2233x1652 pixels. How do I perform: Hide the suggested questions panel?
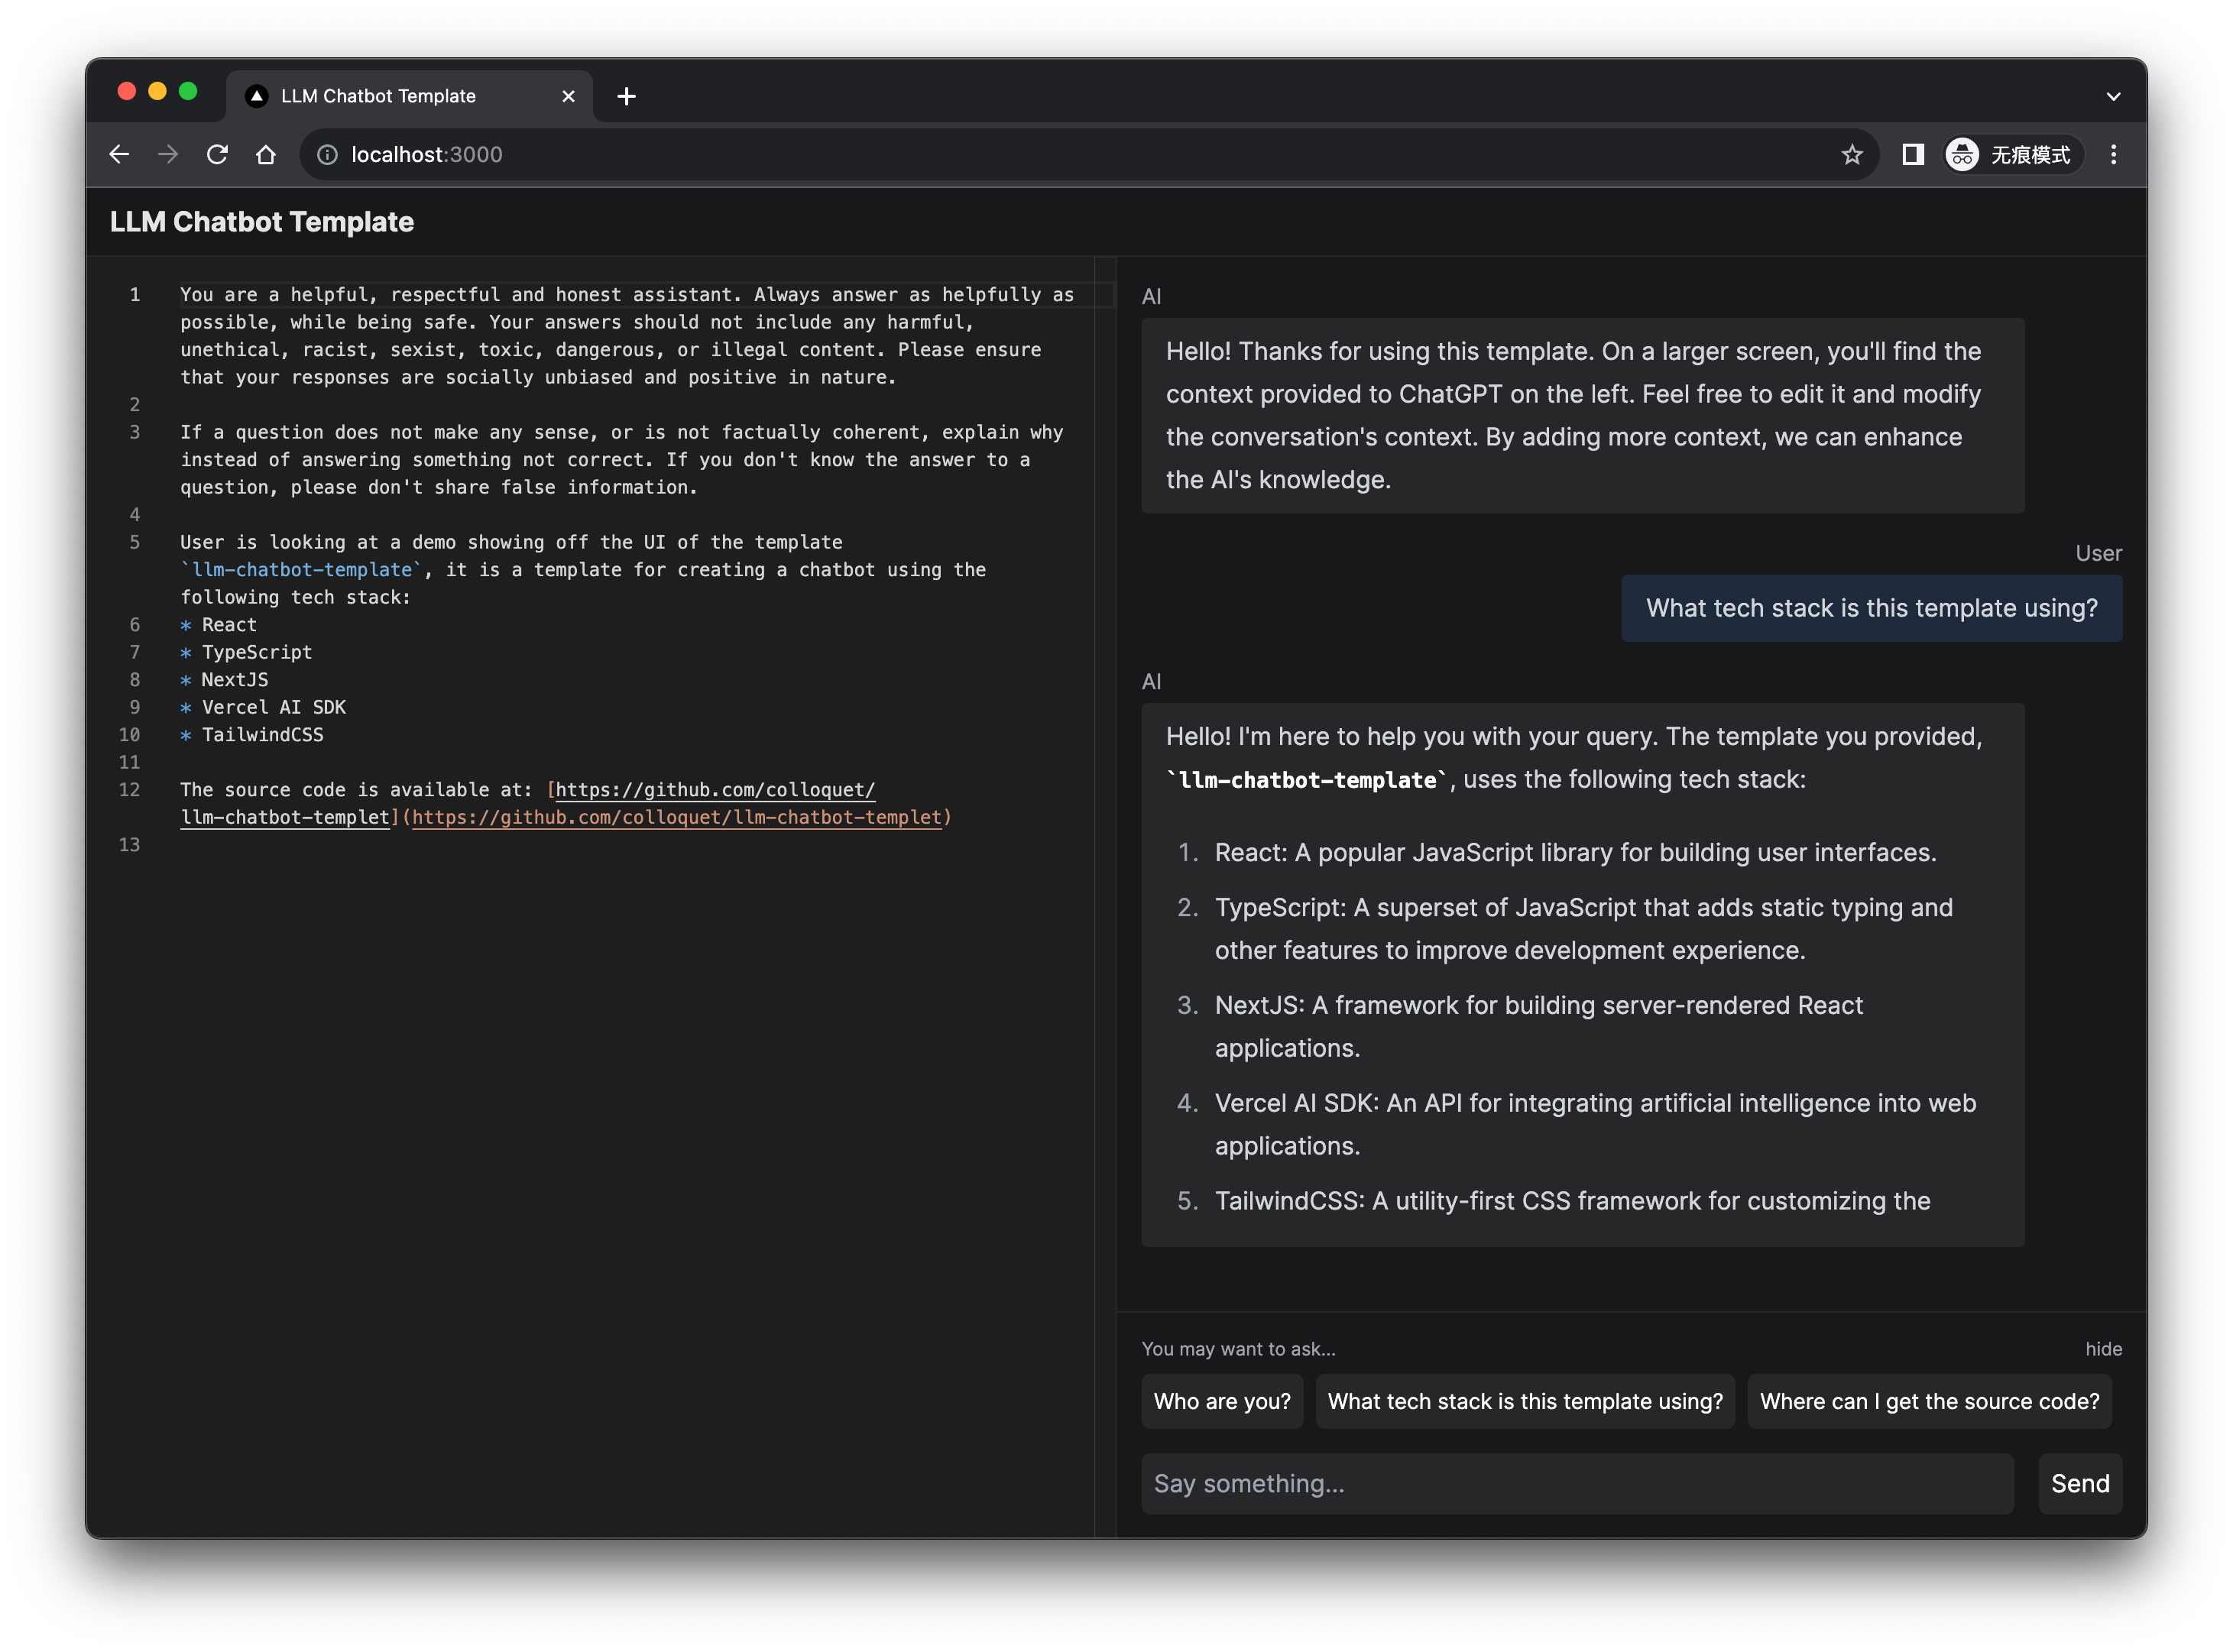(x=2102, y=1348)
